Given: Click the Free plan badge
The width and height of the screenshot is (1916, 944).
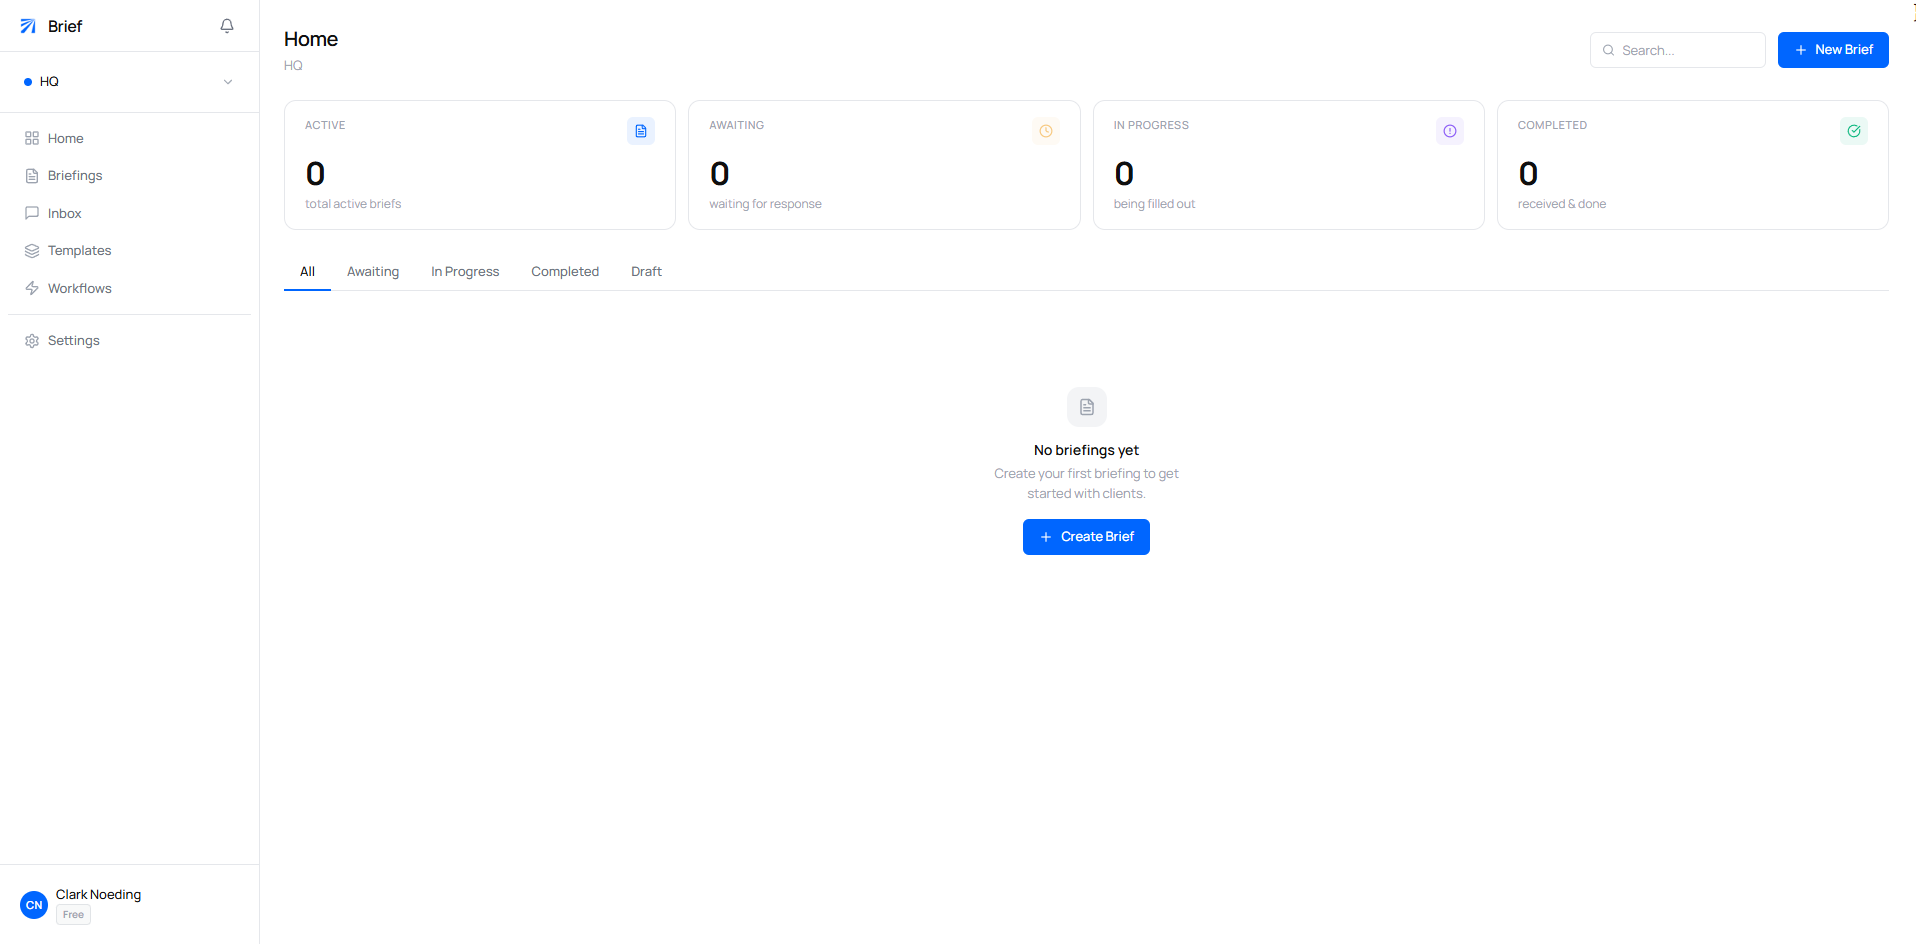Looking at the screenshot, I should (72, 913).
